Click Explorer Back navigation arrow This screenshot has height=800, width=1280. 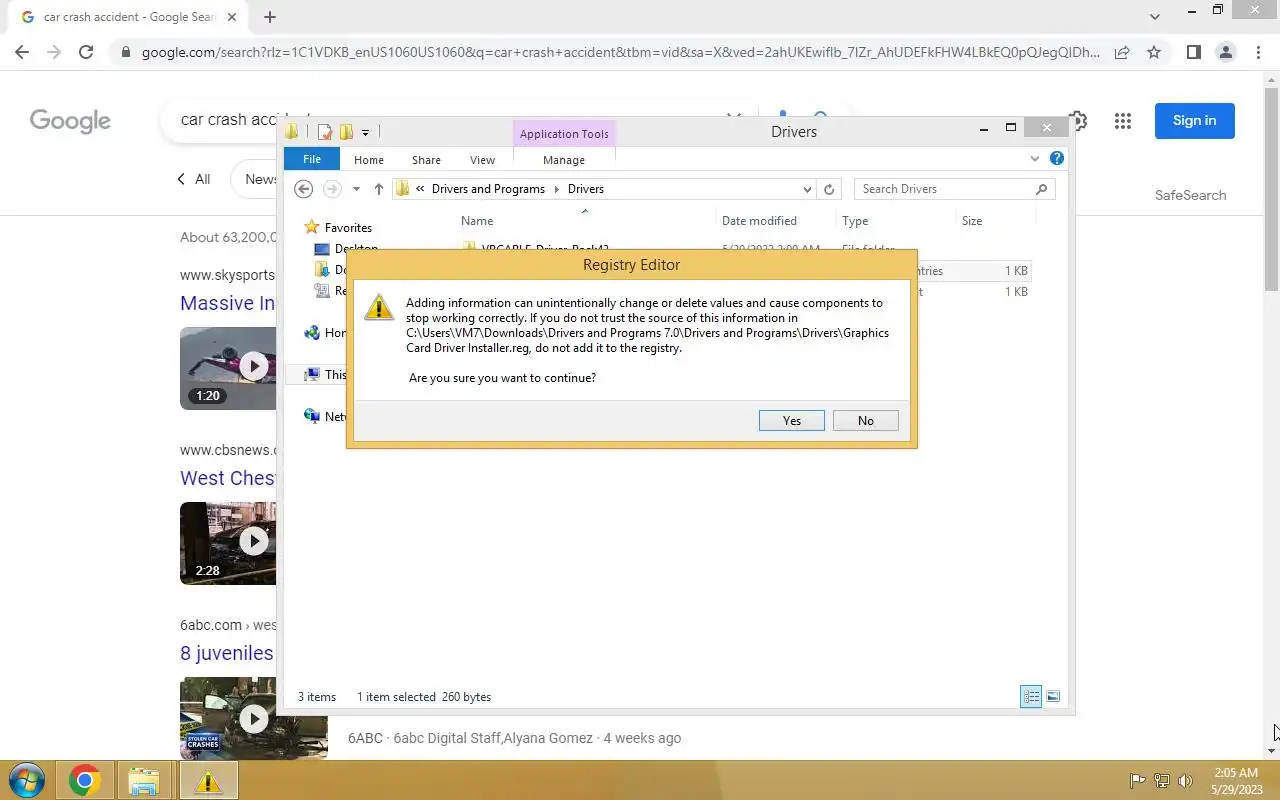[x=304, y=189]
